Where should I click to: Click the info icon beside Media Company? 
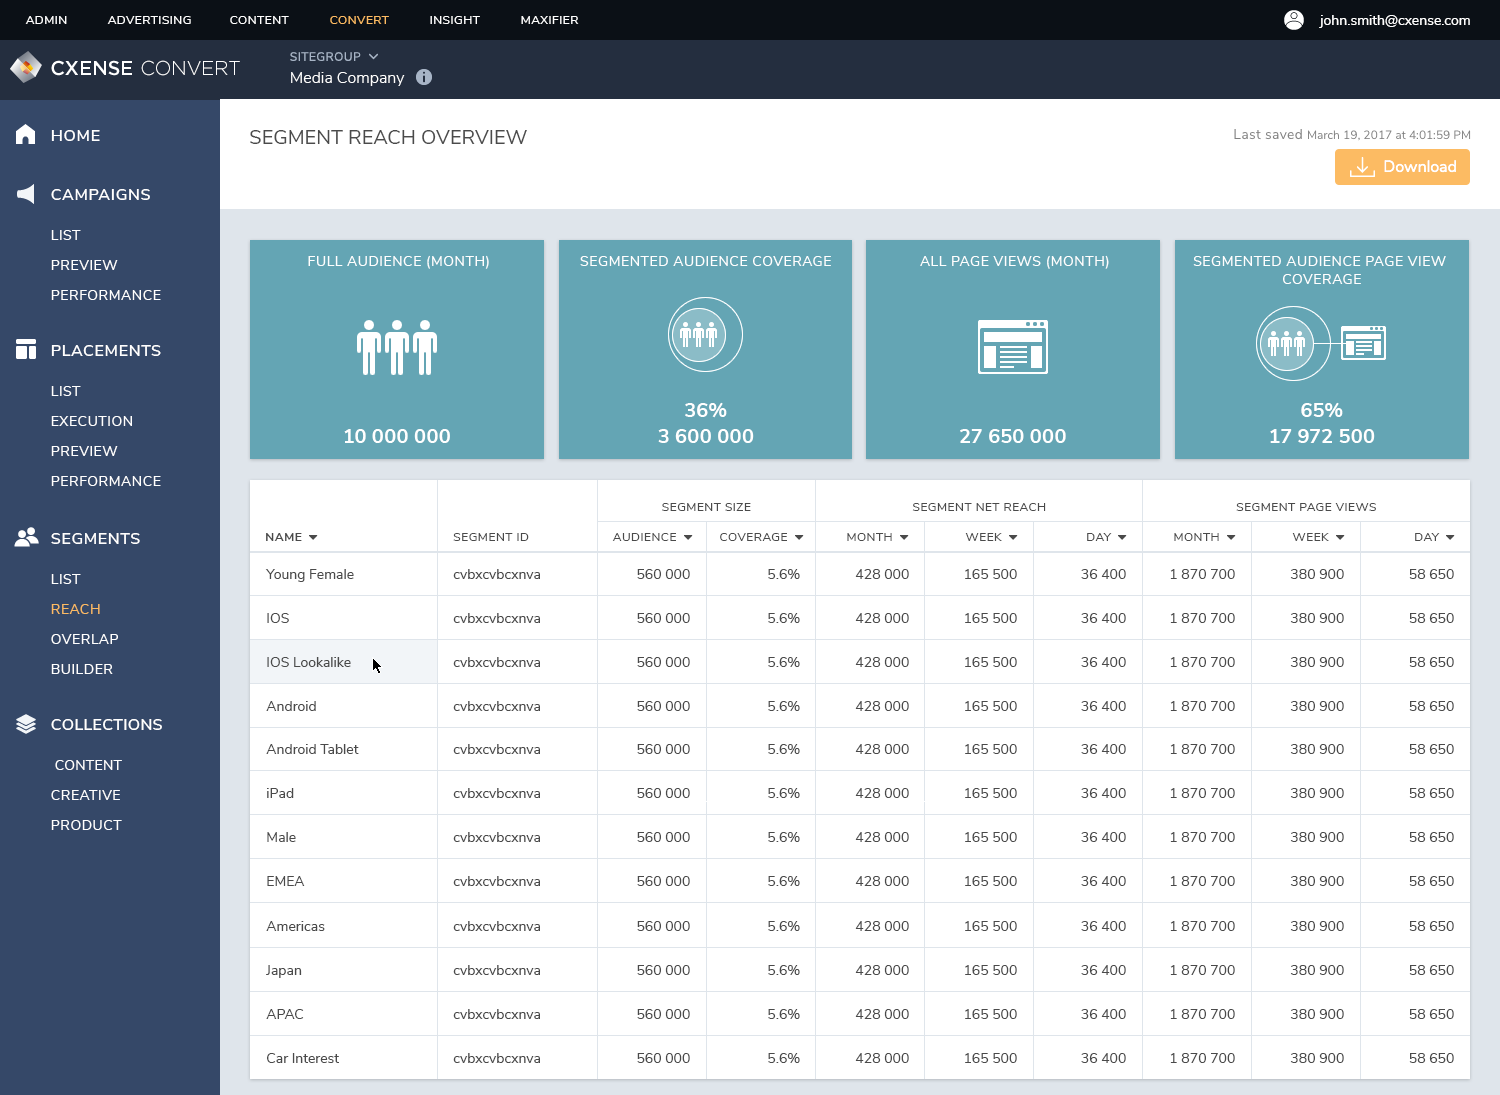pyautogui.click(x=424, y=77)
